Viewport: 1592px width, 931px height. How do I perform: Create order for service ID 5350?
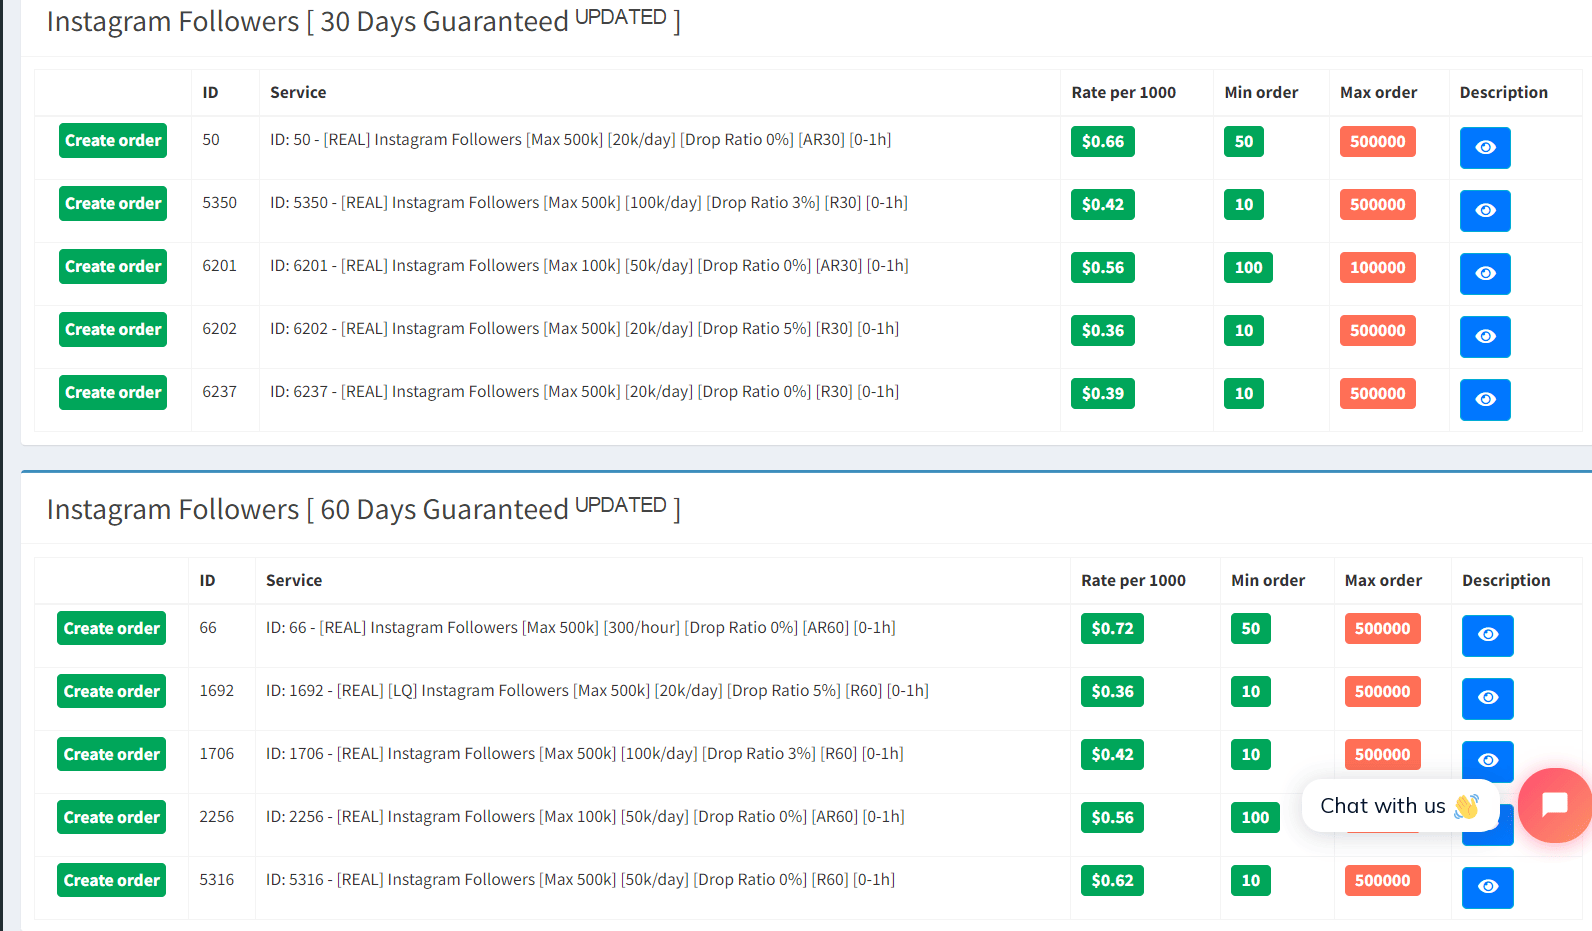pyautogui.click(x=113, y=204)
